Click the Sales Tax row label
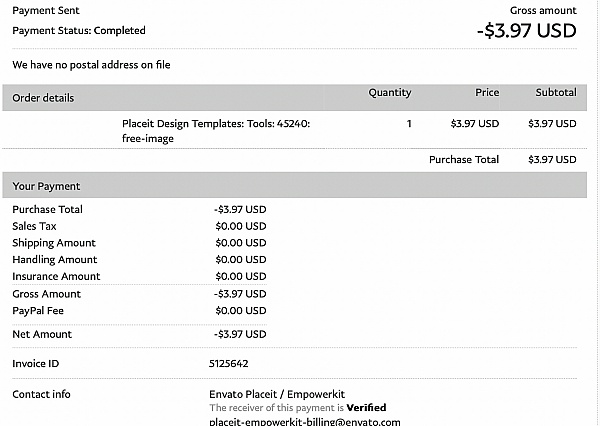The width and height of the screenshot is (600, 426). click(34, 226)
